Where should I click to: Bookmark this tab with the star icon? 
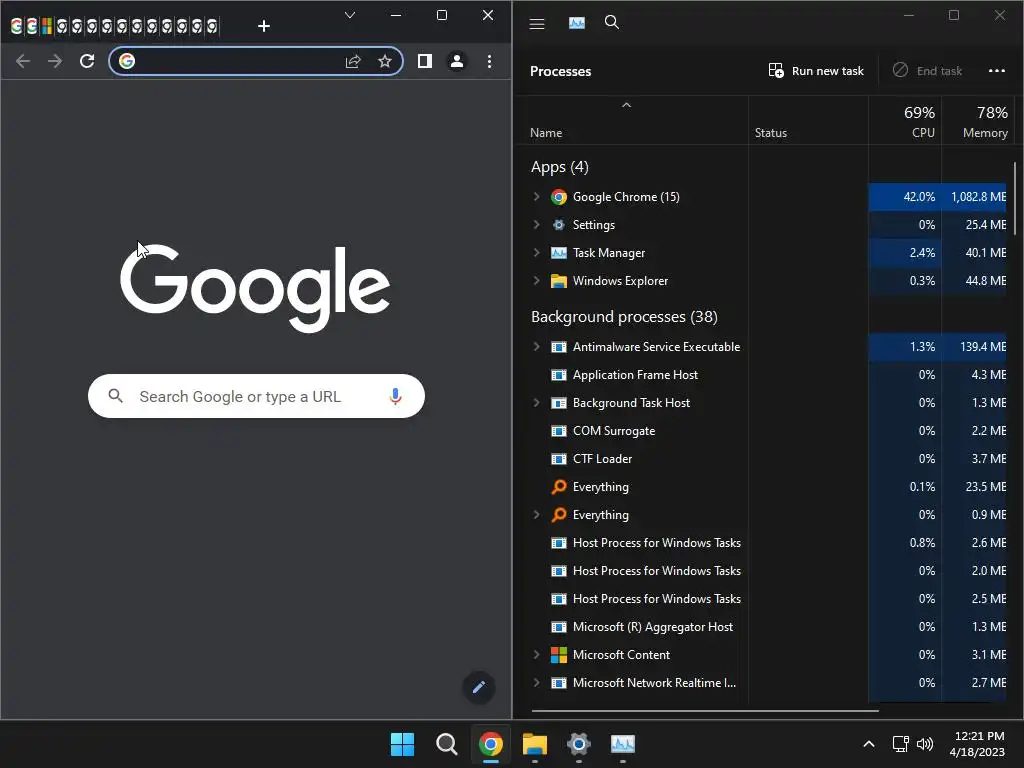pos(385,61)
